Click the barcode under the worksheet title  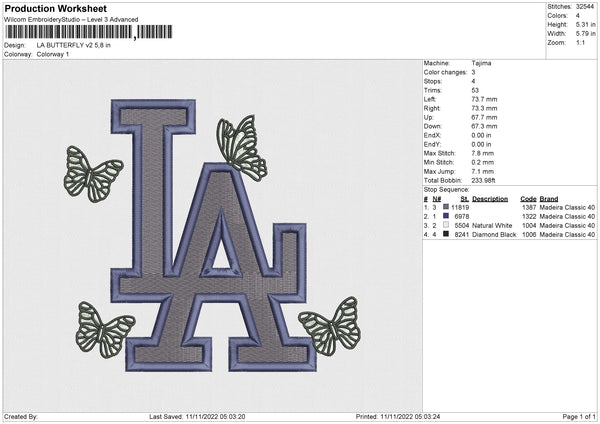click(x=88, y=32)
